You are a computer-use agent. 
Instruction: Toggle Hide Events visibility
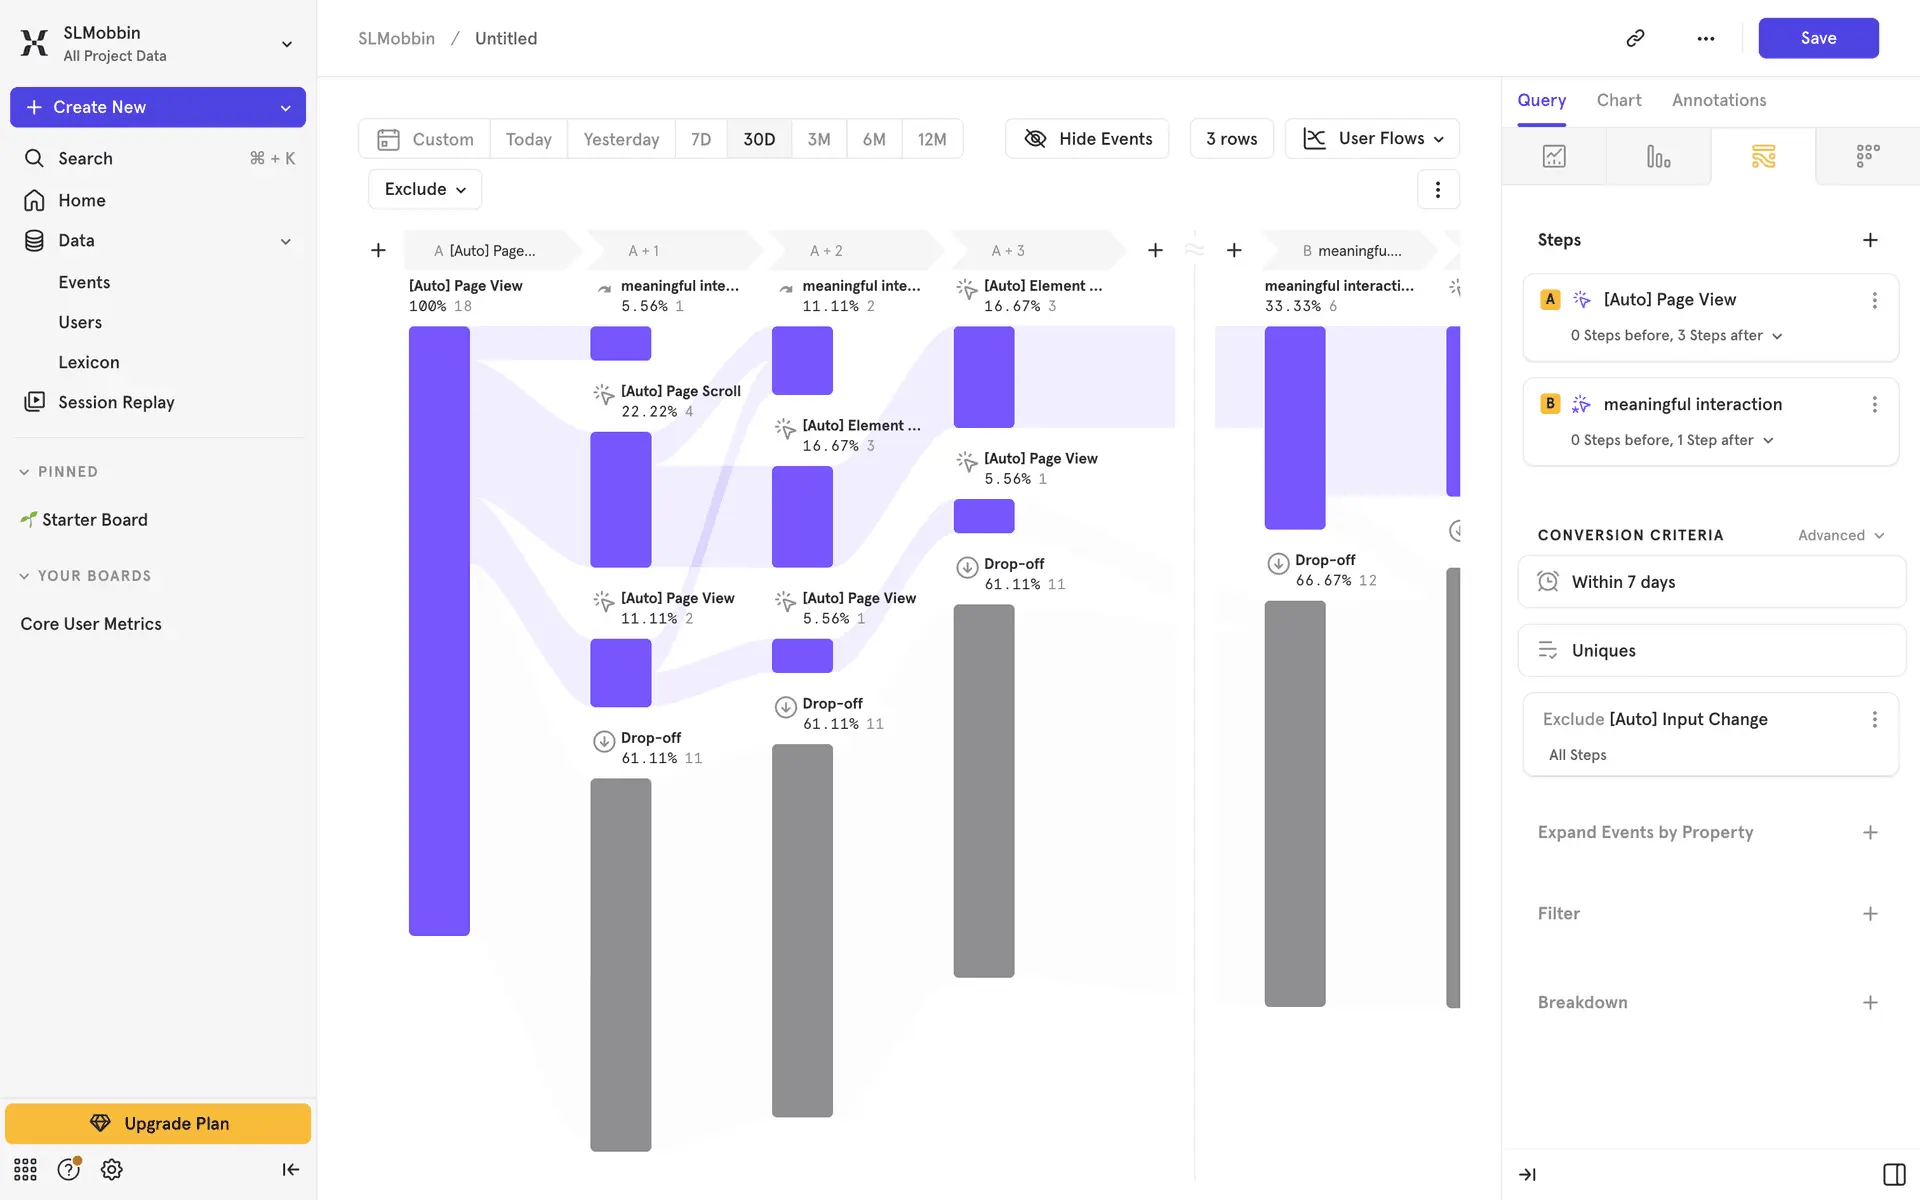(1087, 139)
